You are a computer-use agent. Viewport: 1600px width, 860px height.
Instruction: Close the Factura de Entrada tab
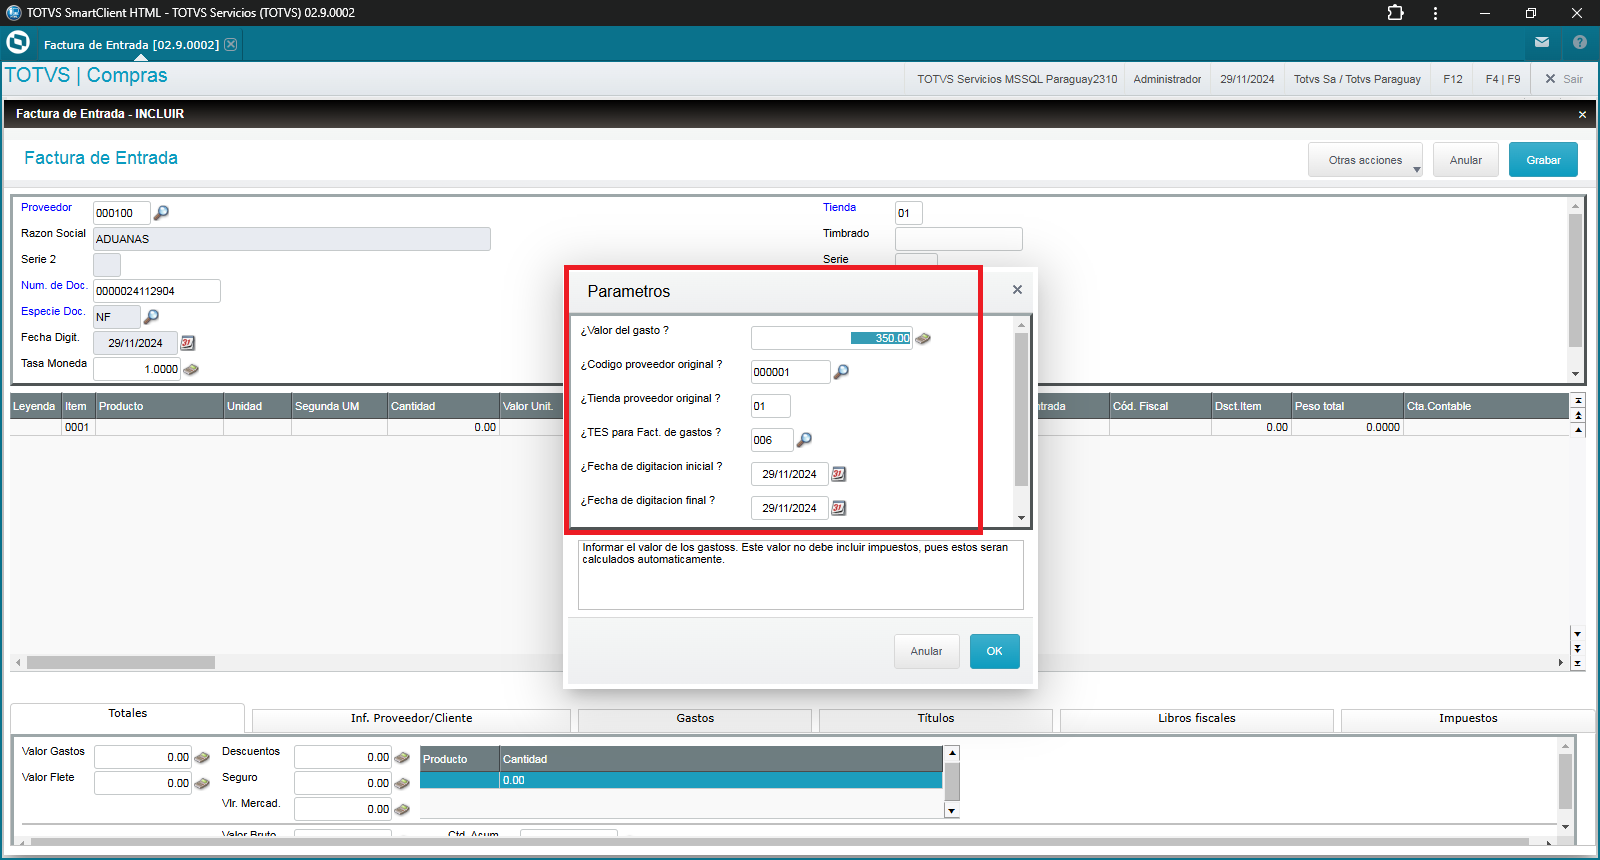coord(231,45)
